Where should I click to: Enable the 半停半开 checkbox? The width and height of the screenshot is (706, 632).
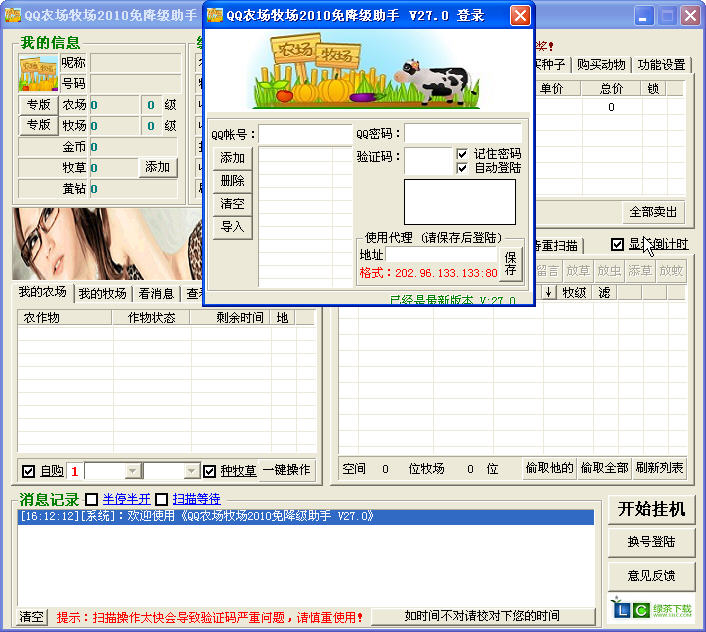[92, 499]
